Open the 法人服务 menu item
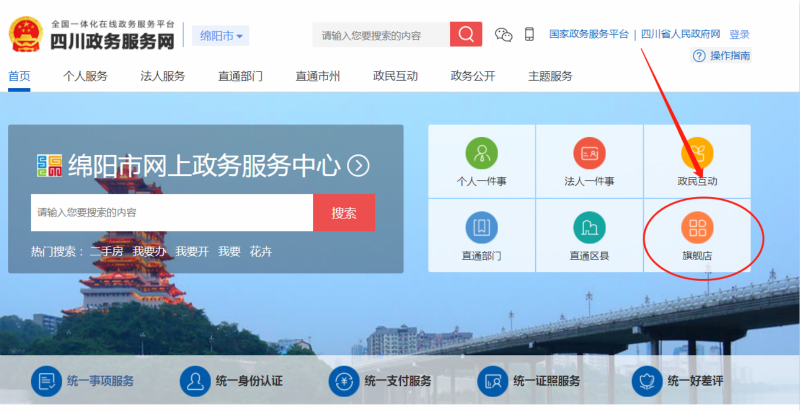 163,76
